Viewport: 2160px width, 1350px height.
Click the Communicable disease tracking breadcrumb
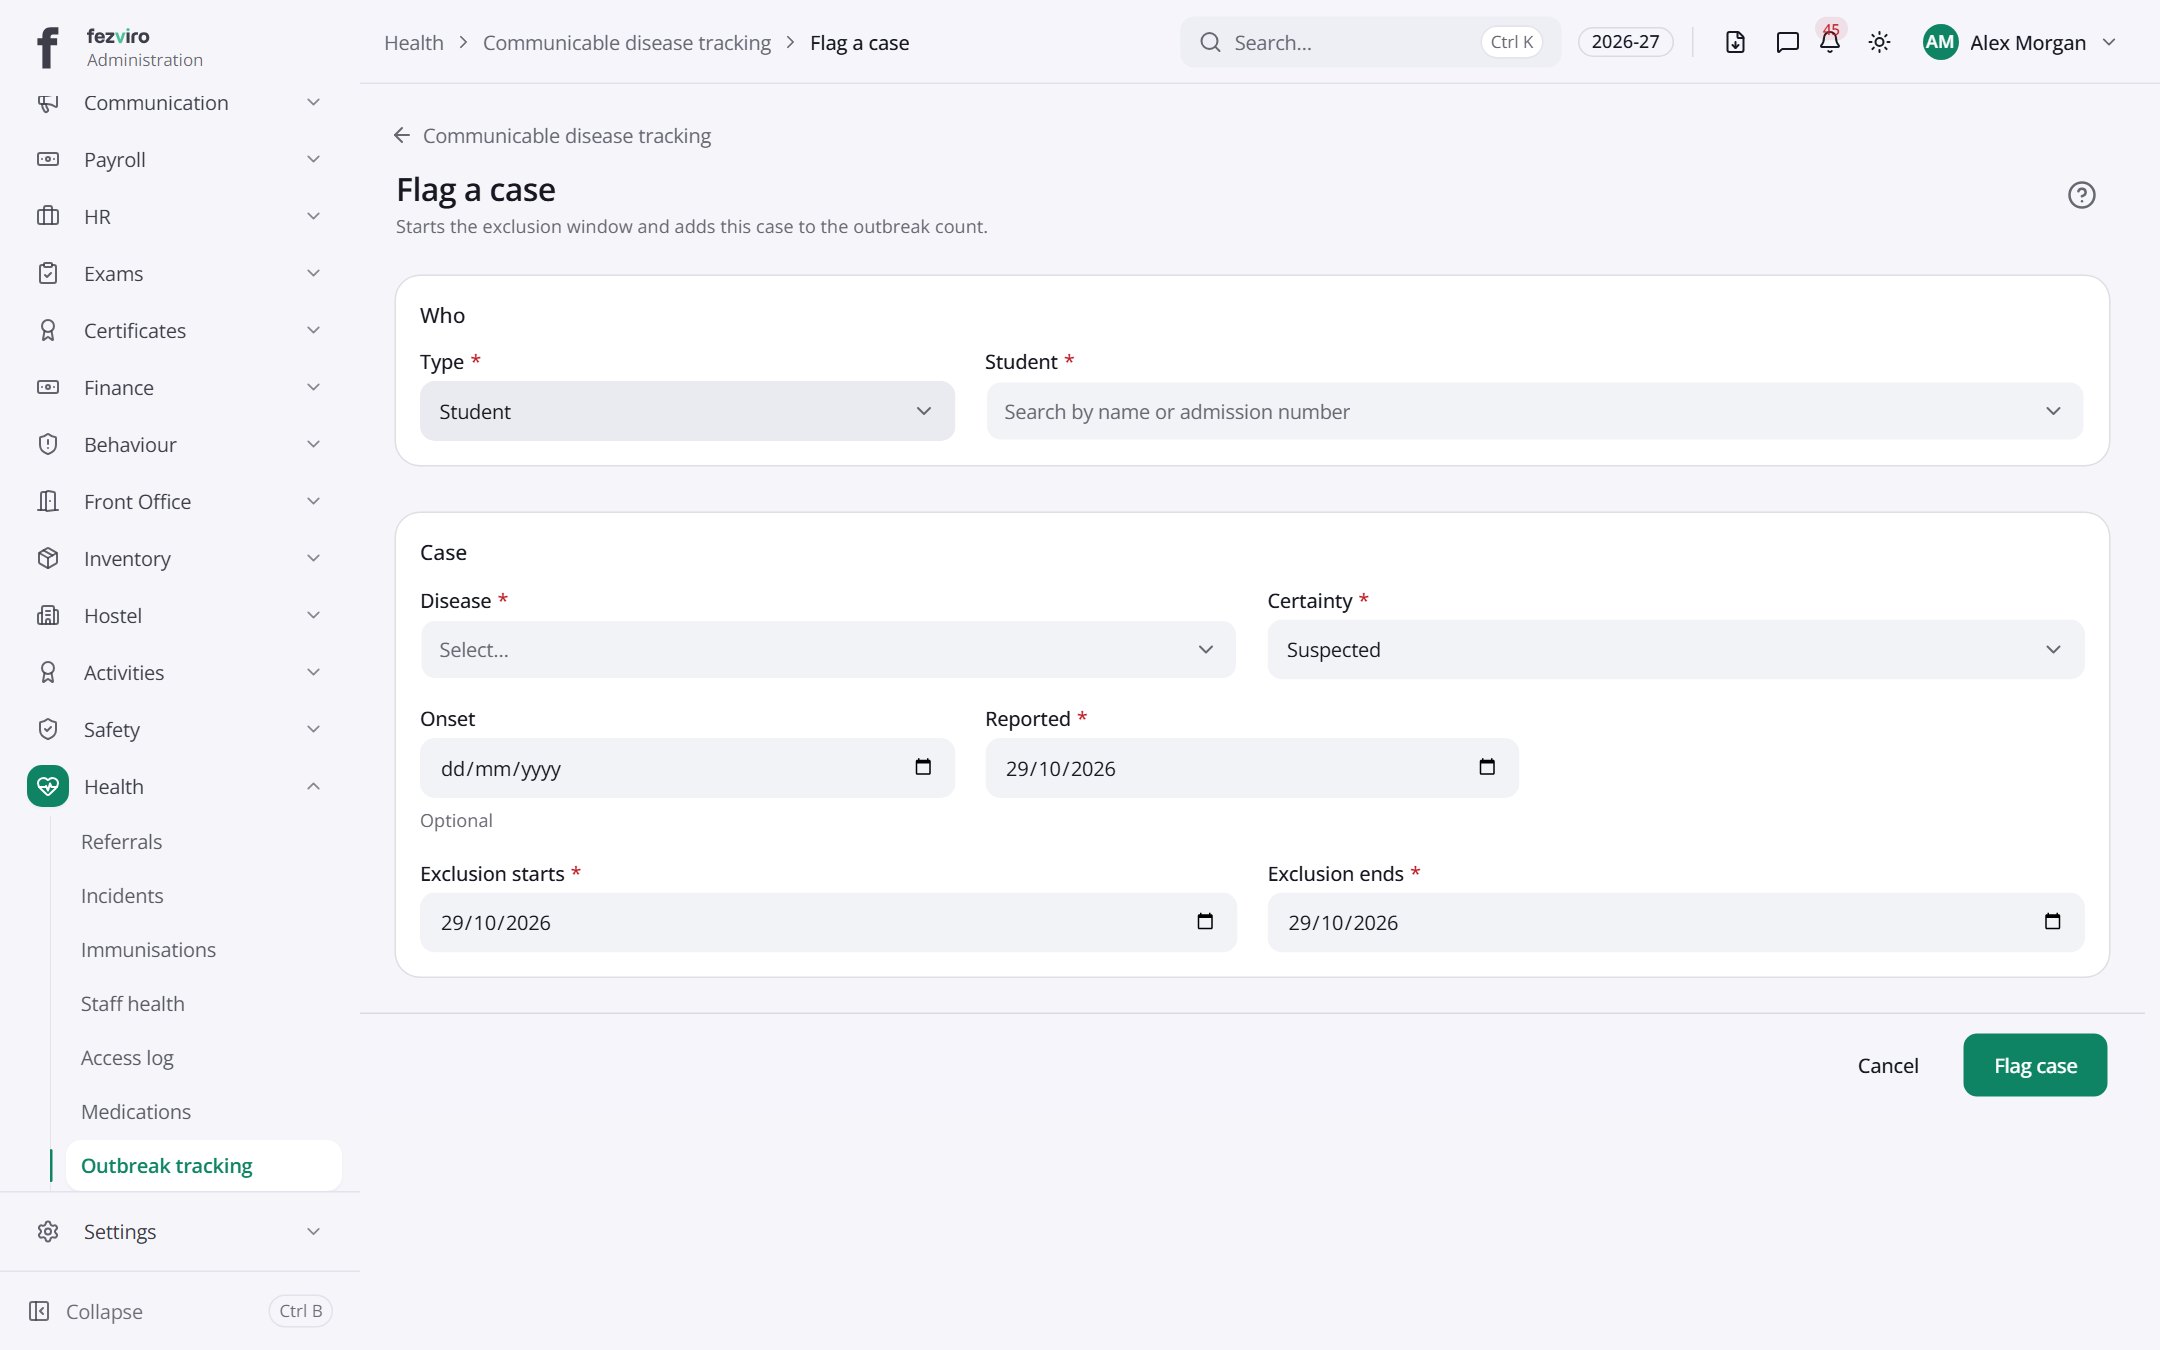[627, 42]
